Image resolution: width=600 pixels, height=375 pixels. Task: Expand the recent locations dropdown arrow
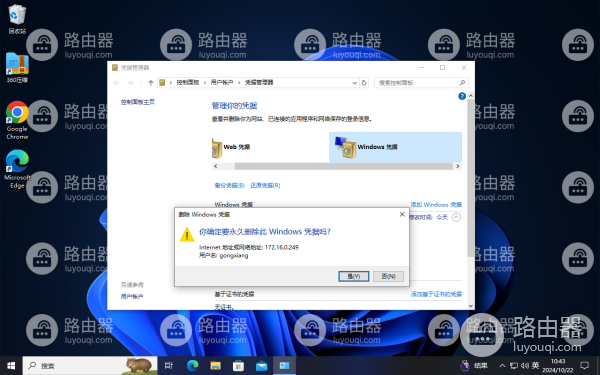click(141, 83)
